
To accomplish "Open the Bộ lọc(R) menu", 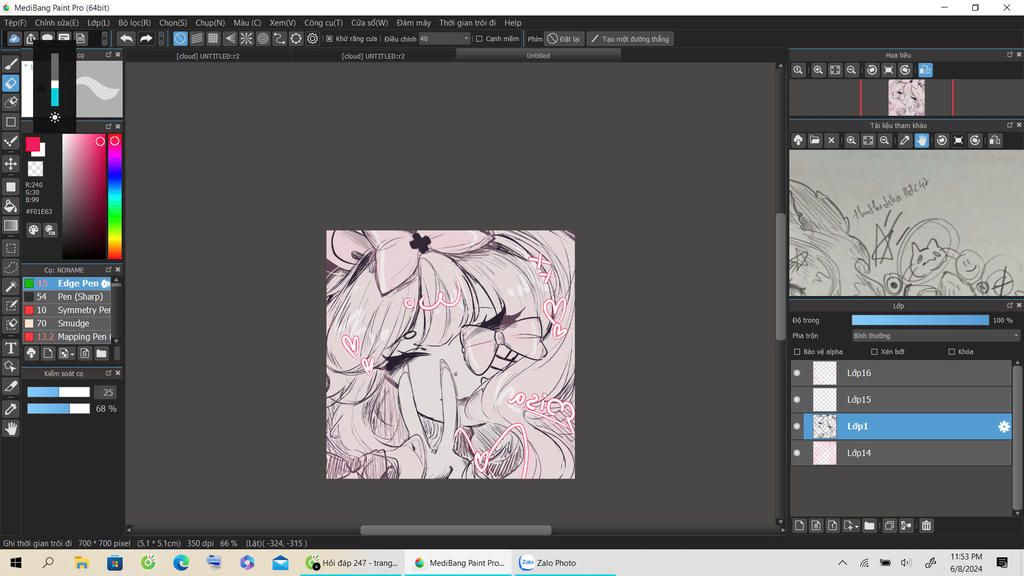I will click(x=135, y=23).
